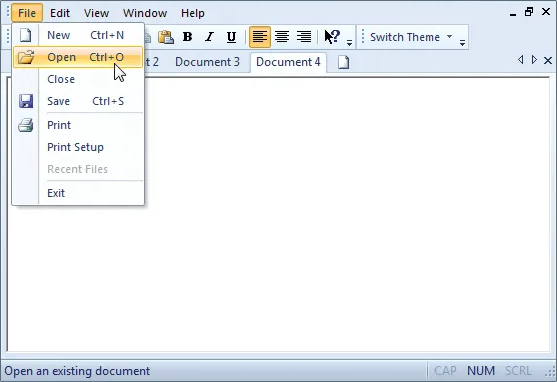Expand the theme toolbar options arrow

coord(462,43)
